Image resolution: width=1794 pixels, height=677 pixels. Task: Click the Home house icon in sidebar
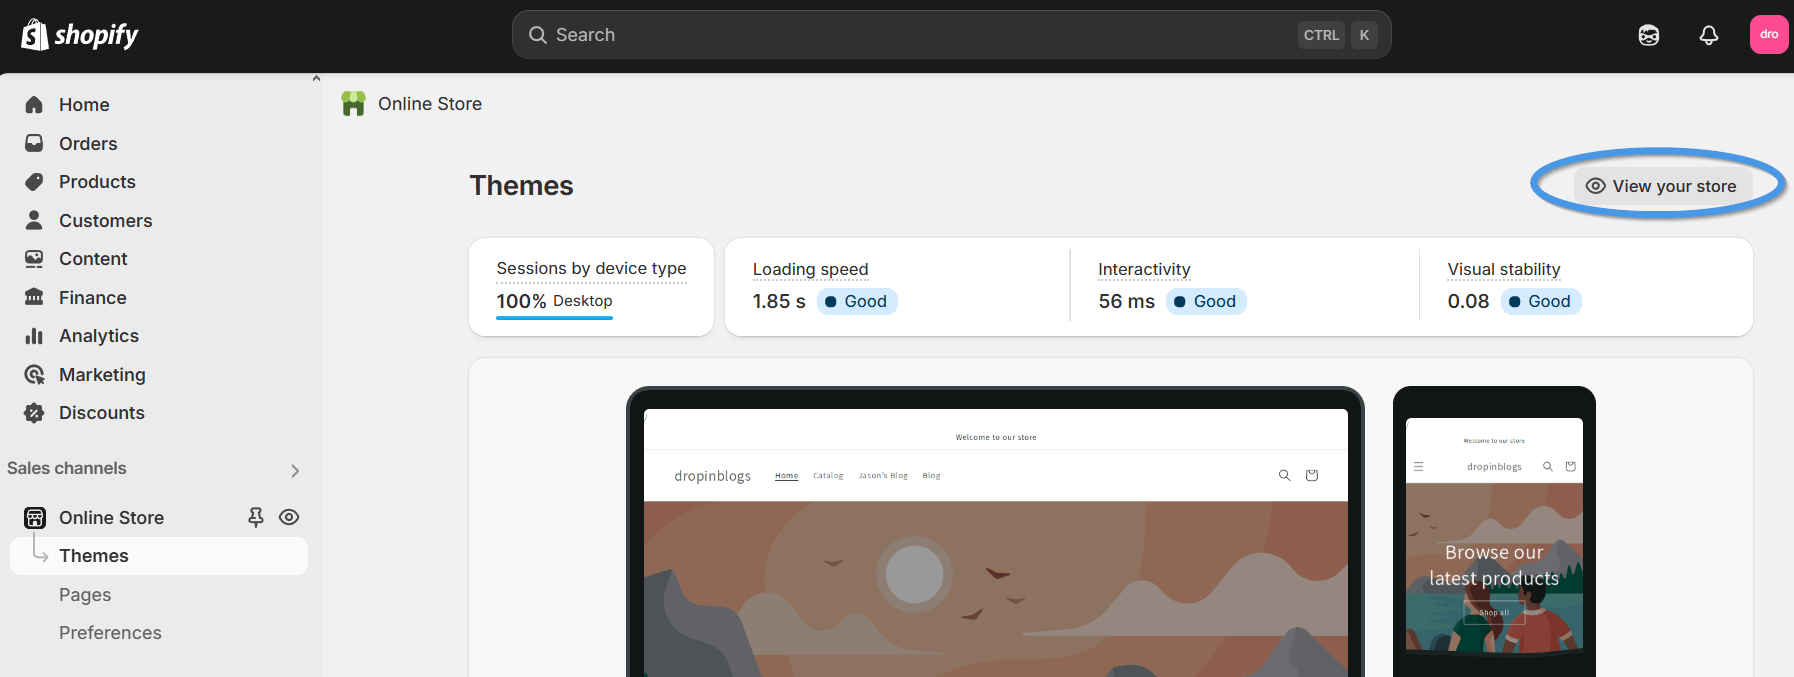tap(34, 105)
